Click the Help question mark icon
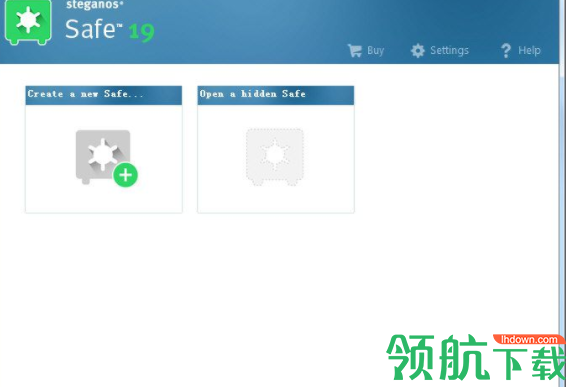The image size is (566, 387). [x=506, y=51]
